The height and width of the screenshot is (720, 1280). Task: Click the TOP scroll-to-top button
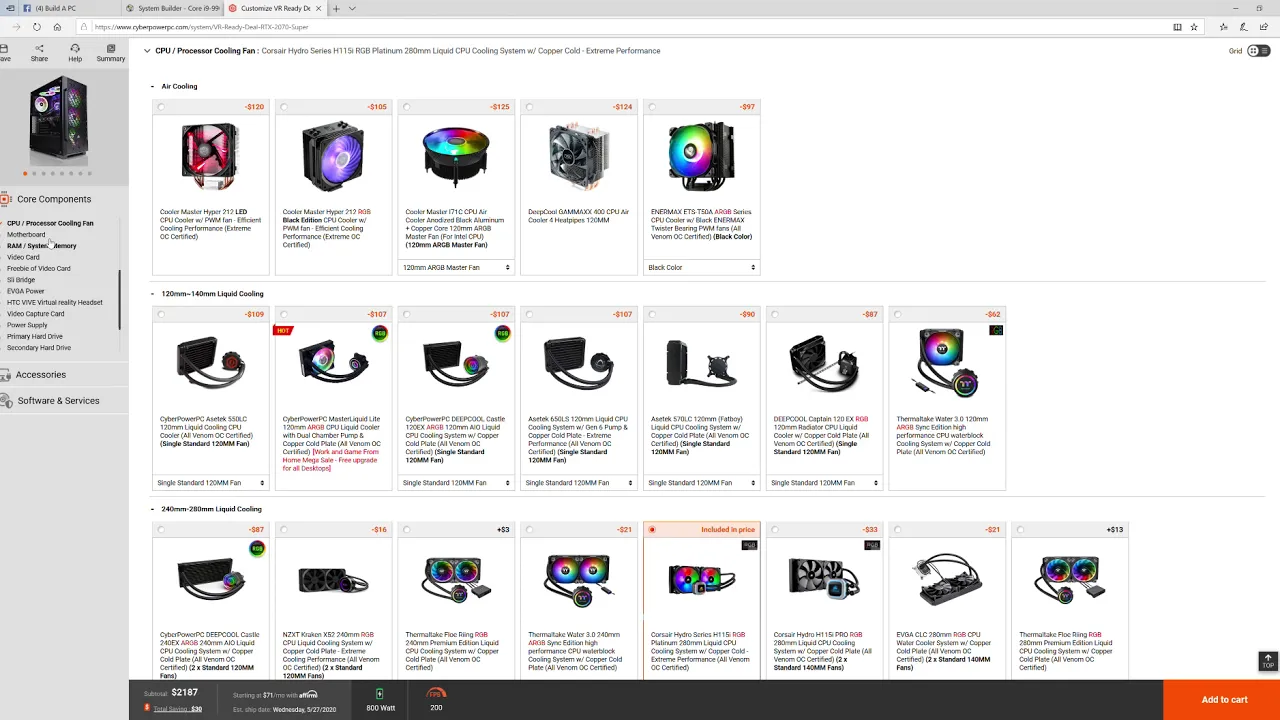(x=1268, y=662)
